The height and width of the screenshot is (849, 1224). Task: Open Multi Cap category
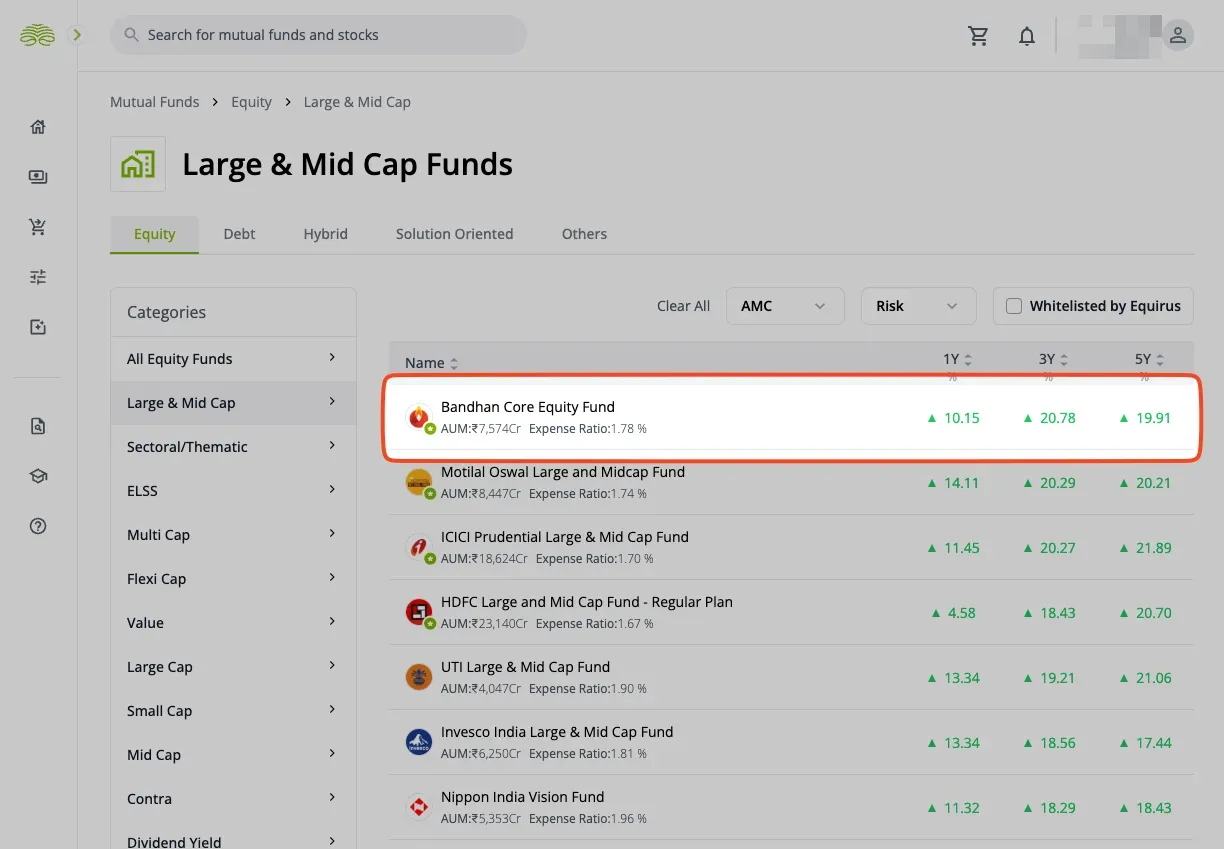point(233,535)
